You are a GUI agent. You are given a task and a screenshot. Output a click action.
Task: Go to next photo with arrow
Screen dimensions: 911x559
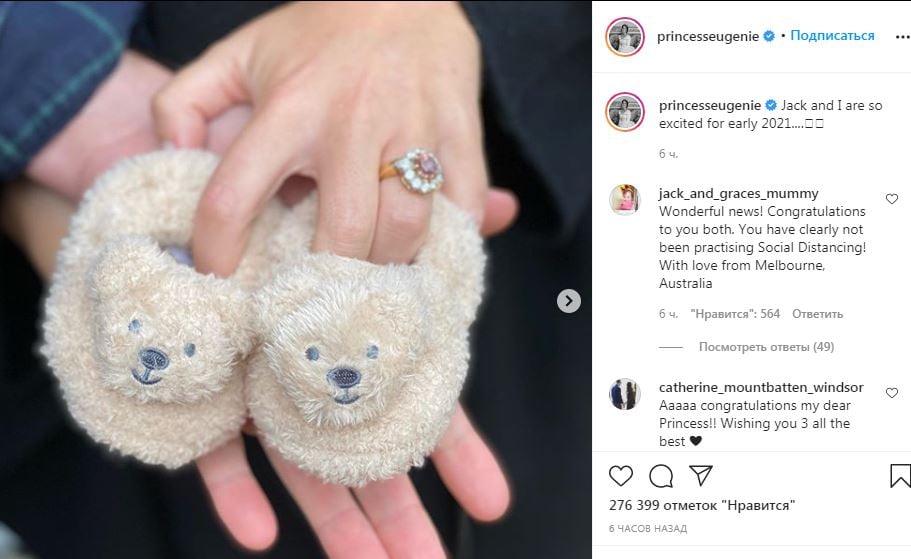coord(569,301)
